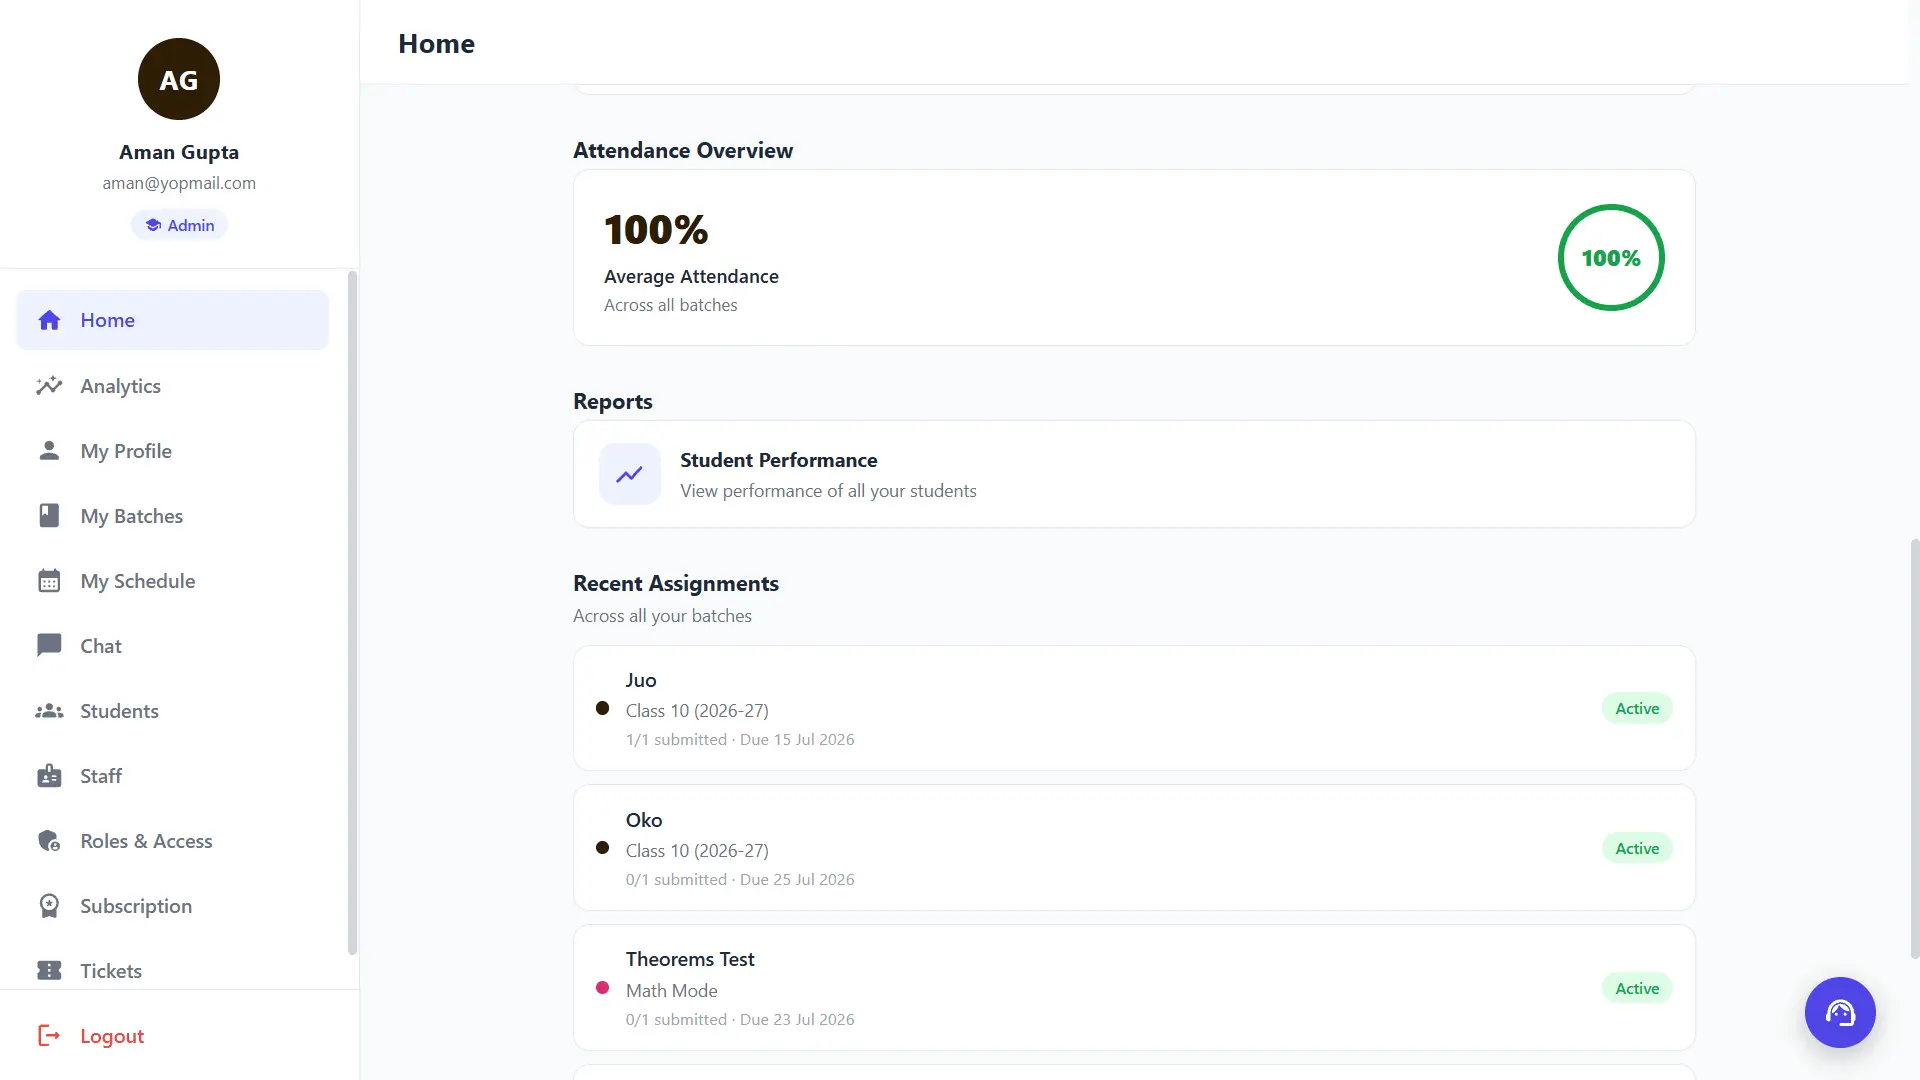This screenshot has height=1080, width=1920.
Task: Click the Roles & Access shield icon
Action: click(49, 841)
